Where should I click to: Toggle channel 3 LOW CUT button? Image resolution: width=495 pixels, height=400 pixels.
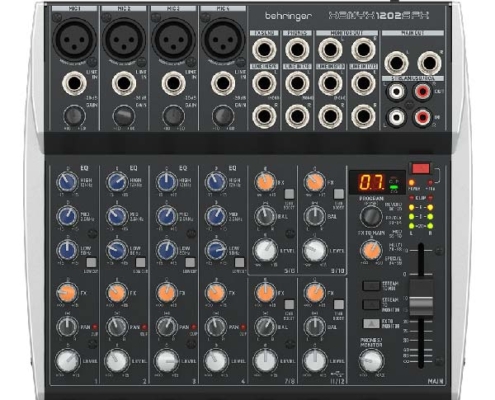click(x=190, y=262)
